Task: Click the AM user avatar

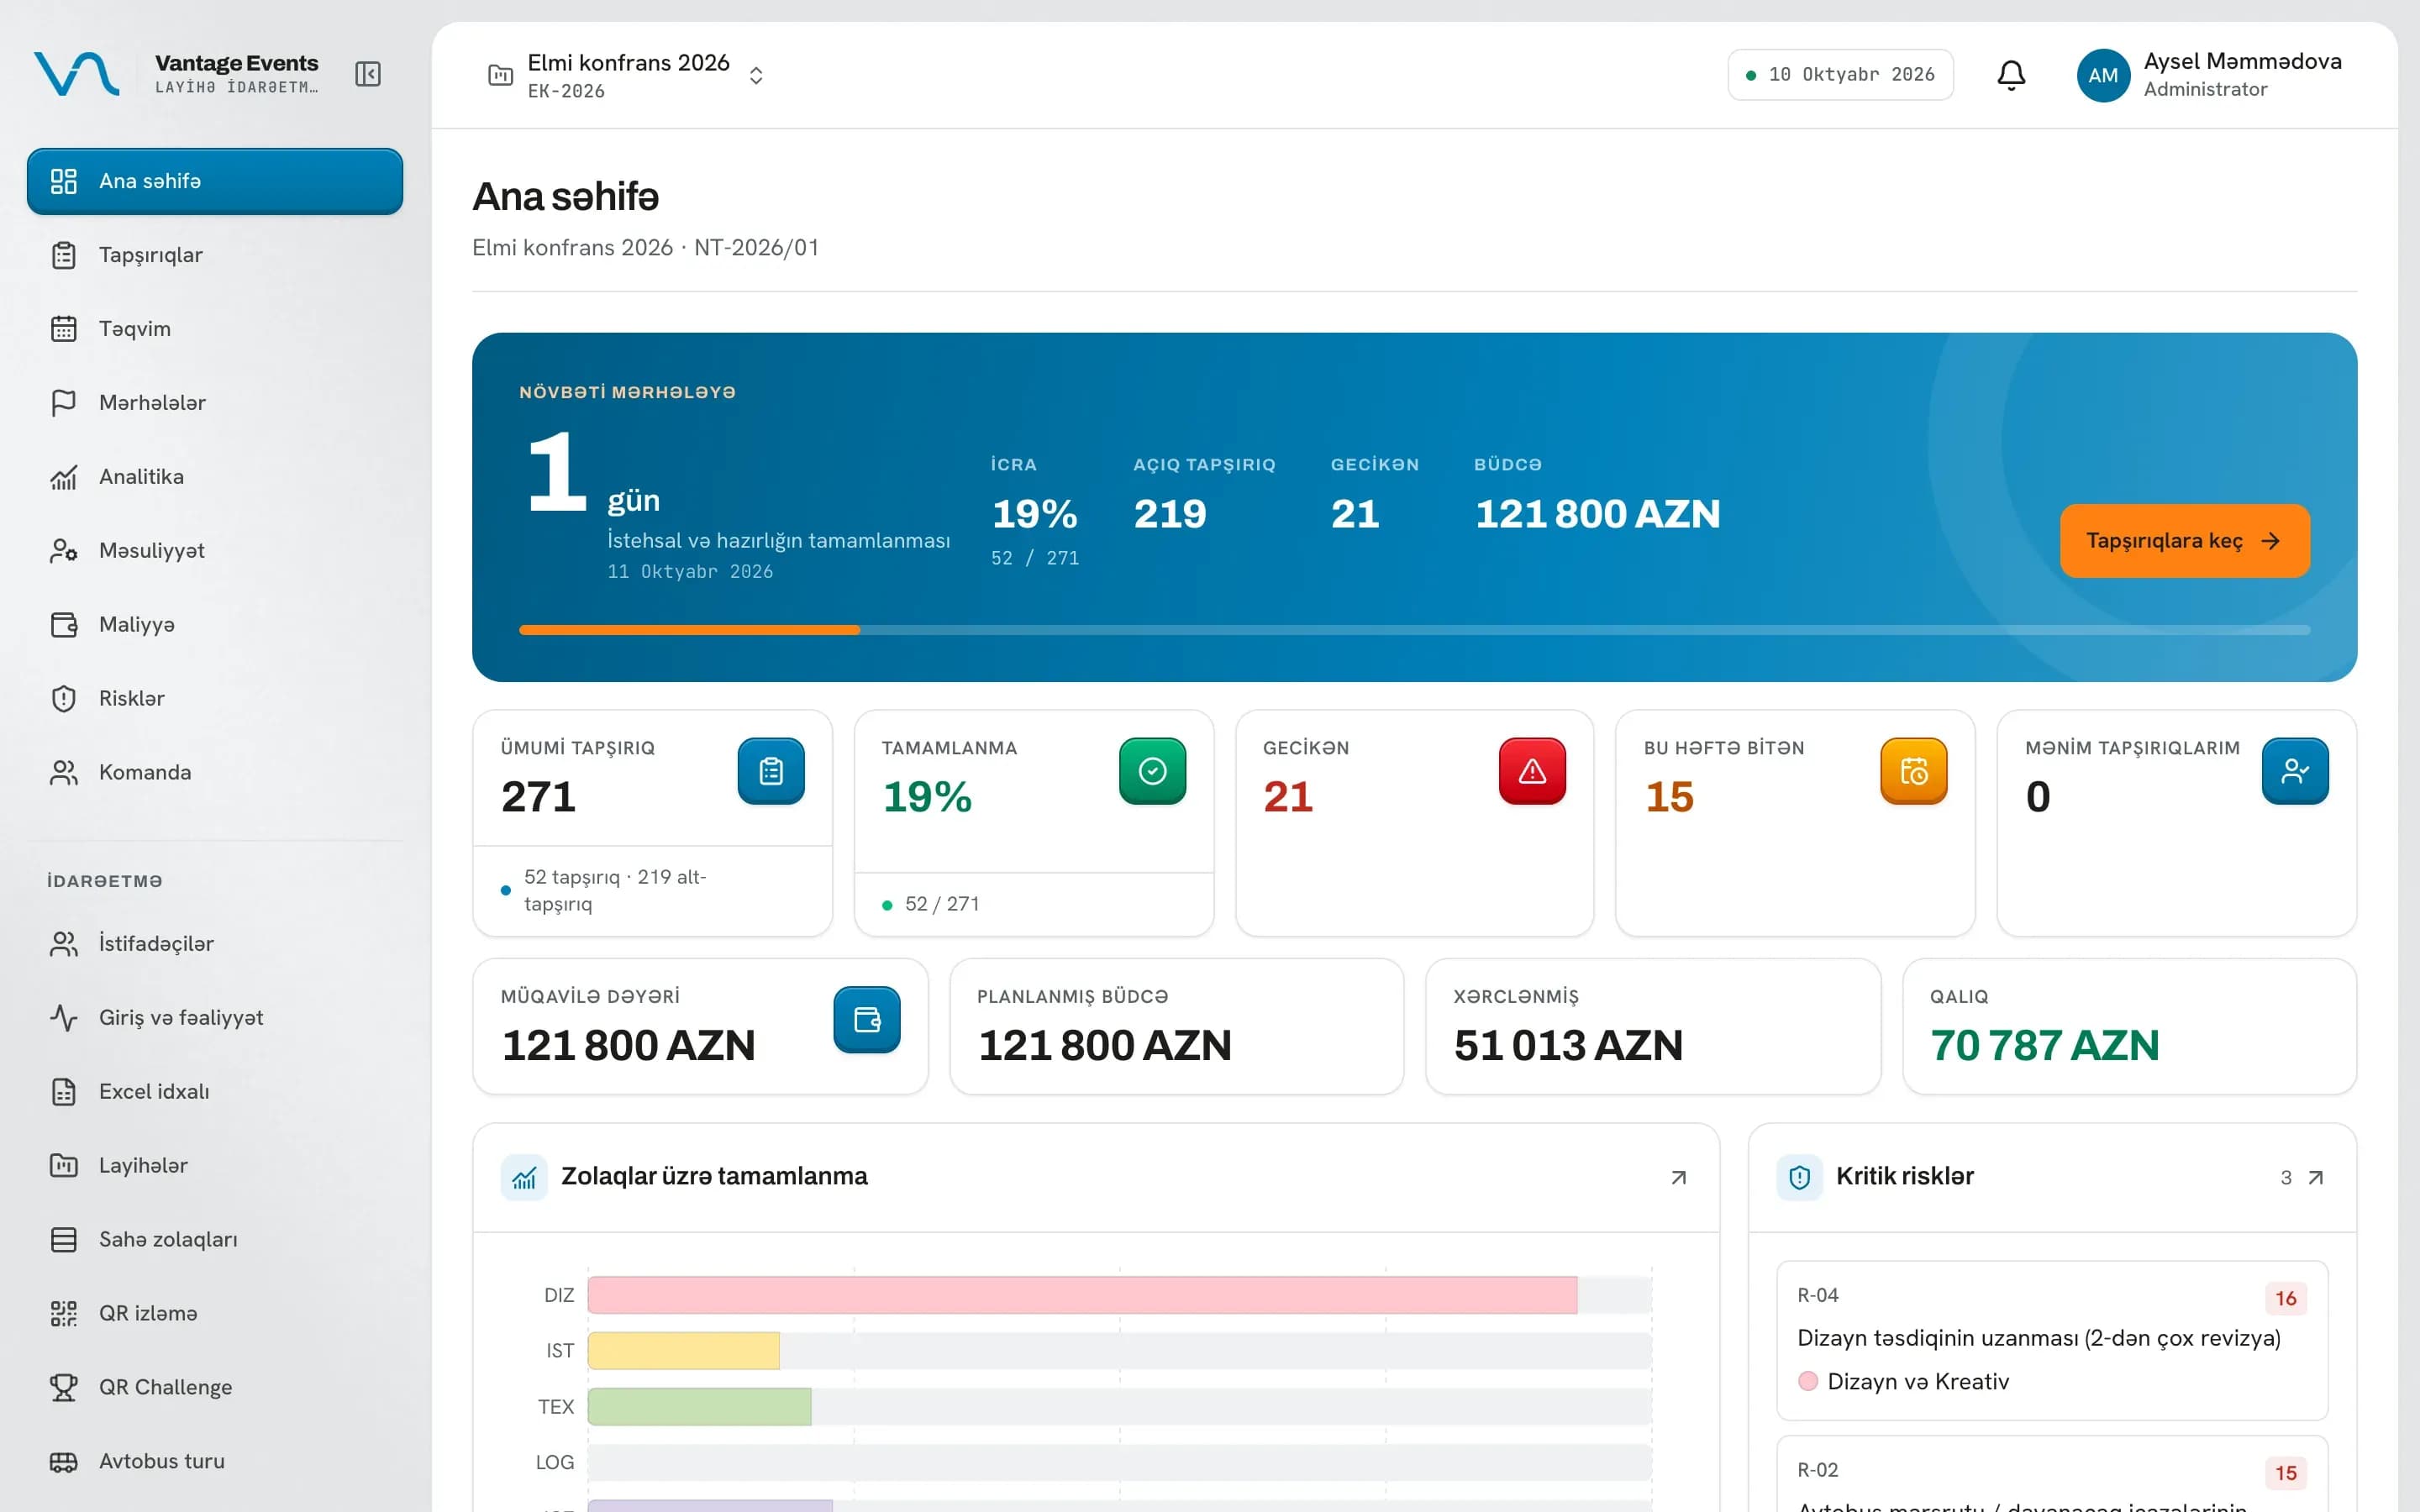Action: click(2102, 75)
